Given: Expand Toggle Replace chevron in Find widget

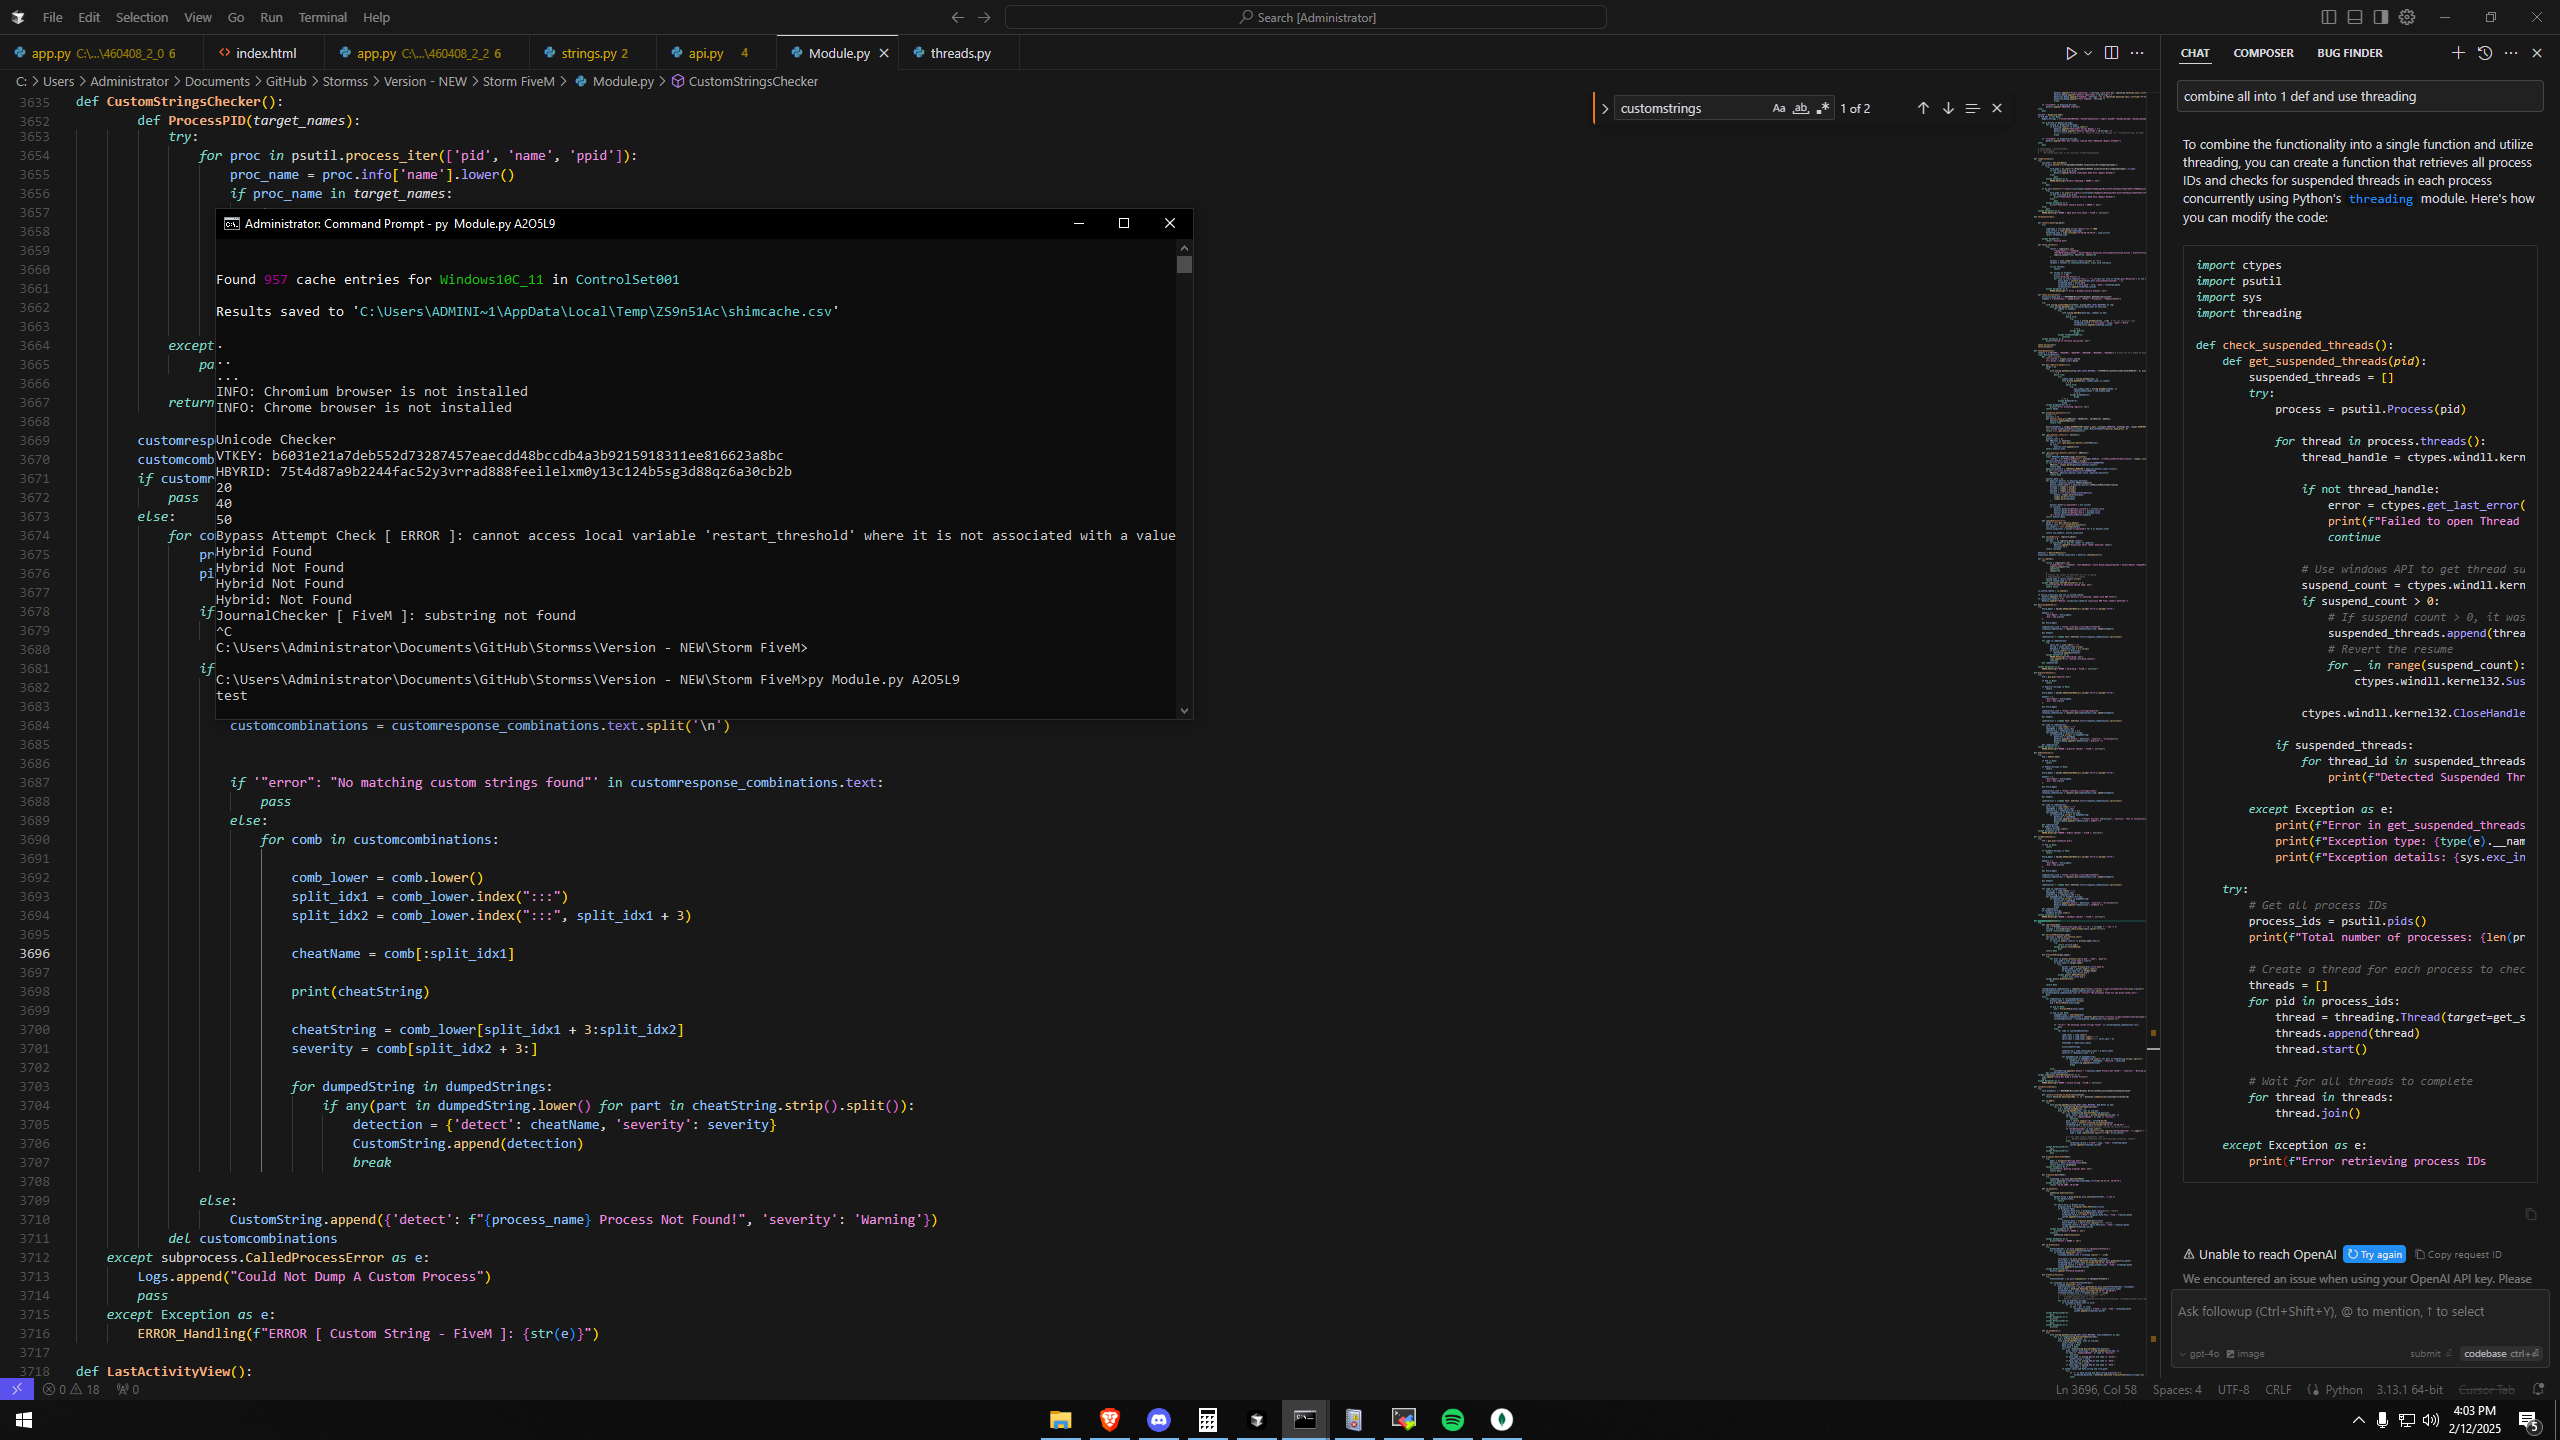Looking at the screenshot, I should [1605, 108].
